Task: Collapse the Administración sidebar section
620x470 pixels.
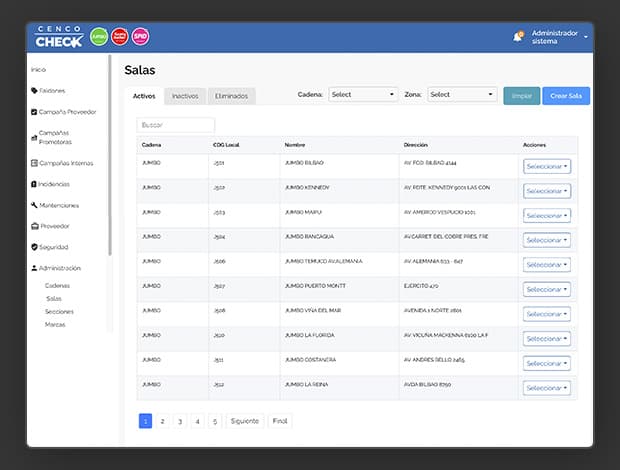Action: coord(59,268)
